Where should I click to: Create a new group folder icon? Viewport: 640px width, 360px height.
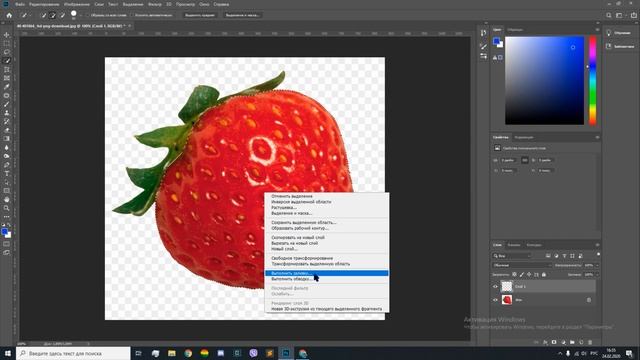coord(572,342)
